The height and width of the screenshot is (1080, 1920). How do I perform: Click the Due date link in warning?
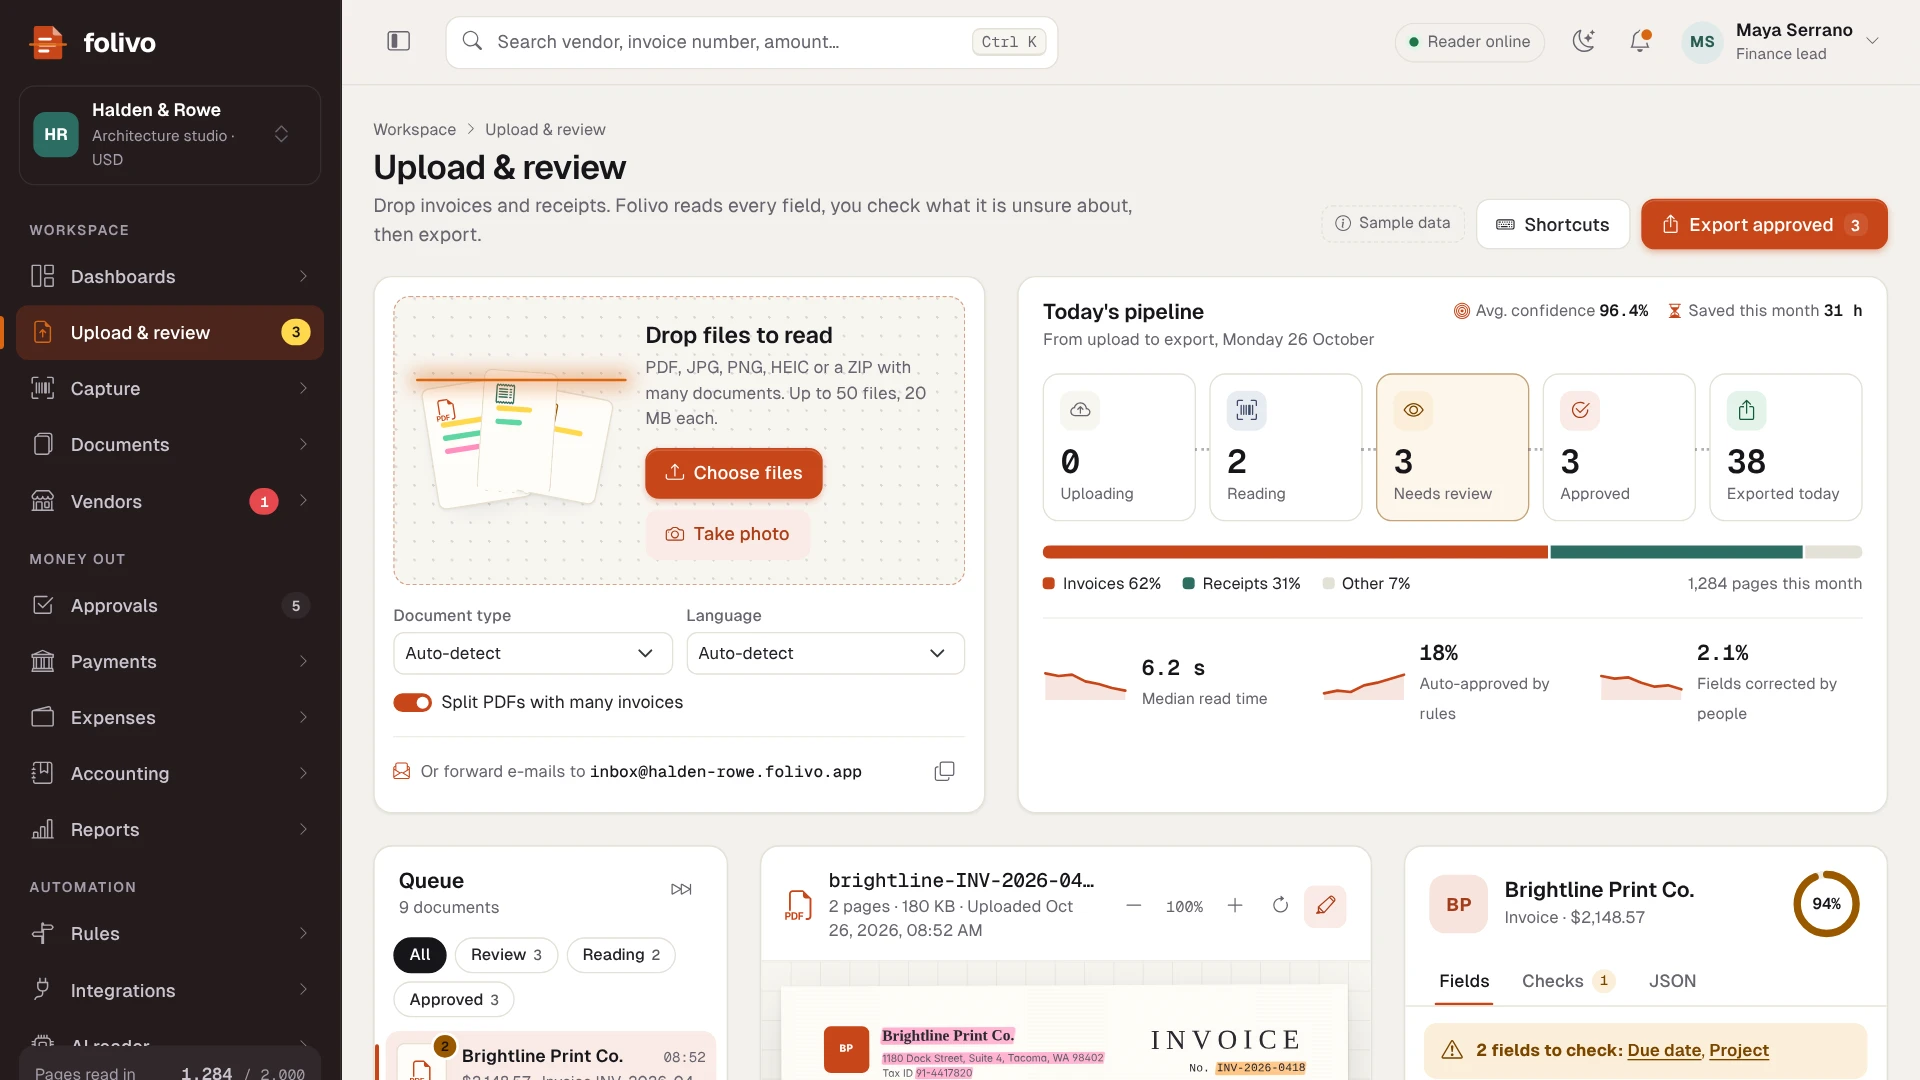coord(1664,1050)
